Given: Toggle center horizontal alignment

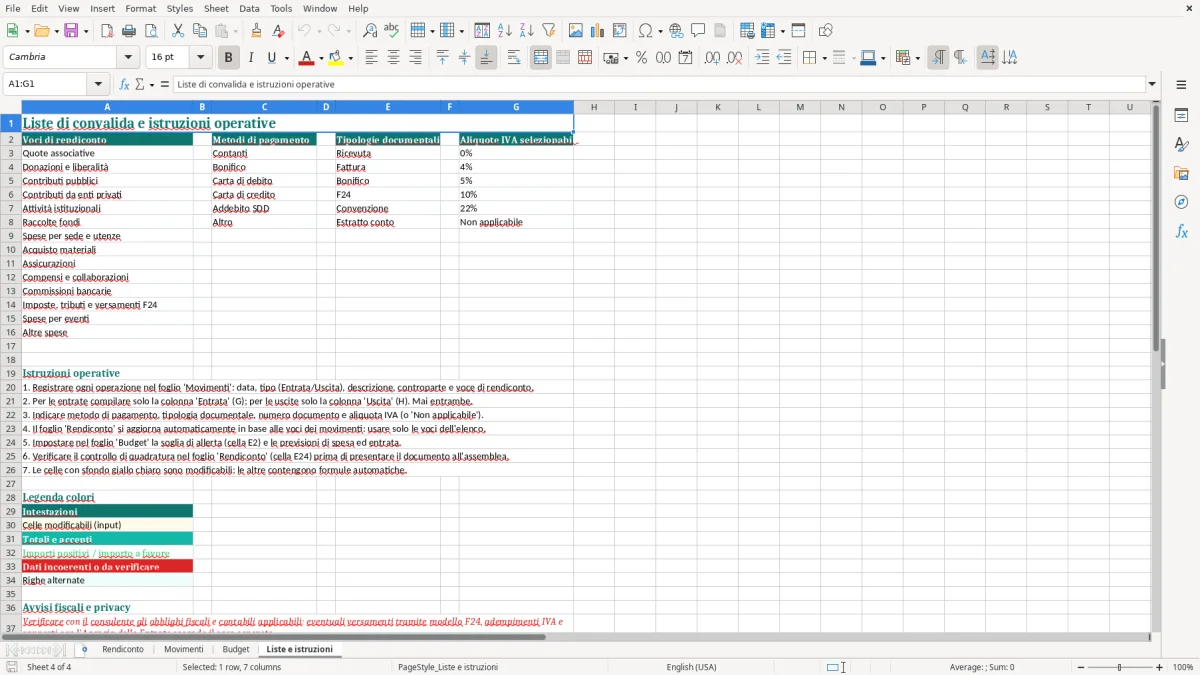Looking at the screenshot, I should click(393, 58).
